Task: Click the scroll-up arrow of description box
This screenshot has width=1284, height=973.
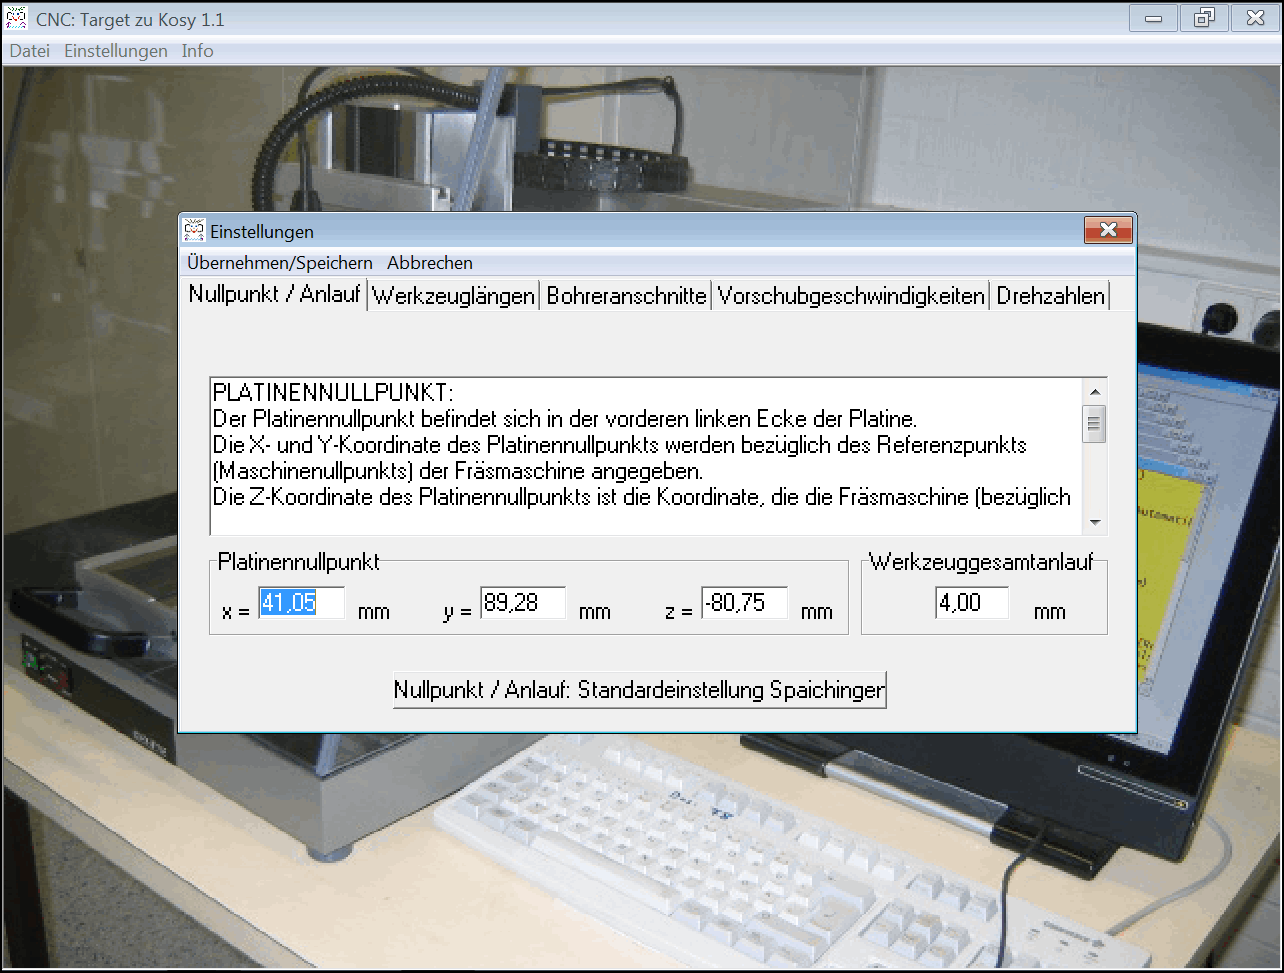Action: coord(1094,392)
